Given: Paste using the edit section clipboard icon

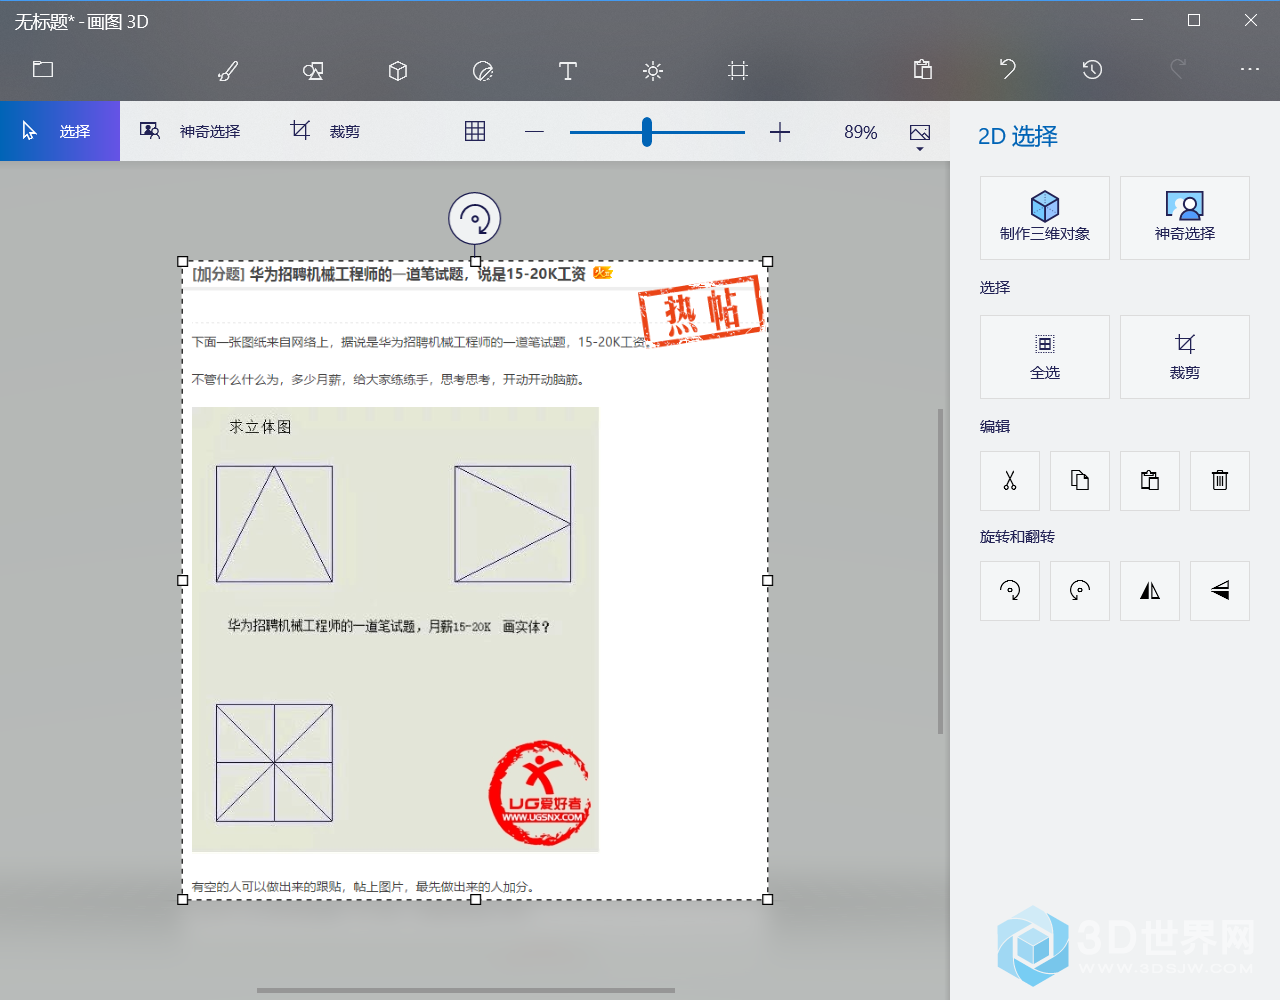Looking at the screenshot, I should (x=1150, y=481).
